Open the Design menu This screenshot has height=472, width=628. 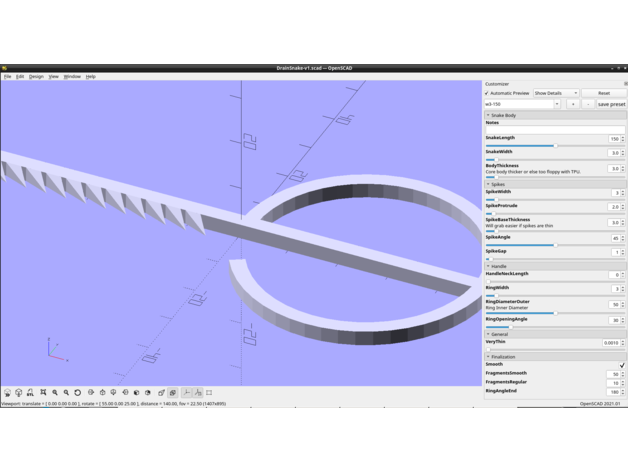(36, 76)
